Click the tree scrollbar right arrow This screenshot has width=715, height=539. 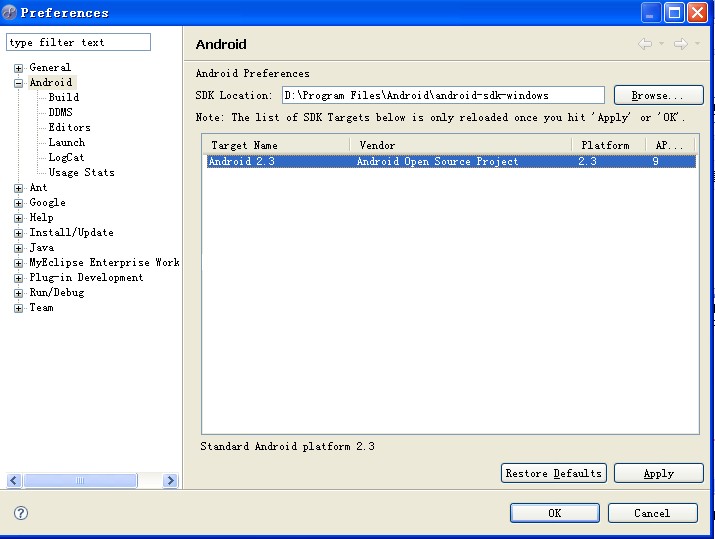pos(171,481)
